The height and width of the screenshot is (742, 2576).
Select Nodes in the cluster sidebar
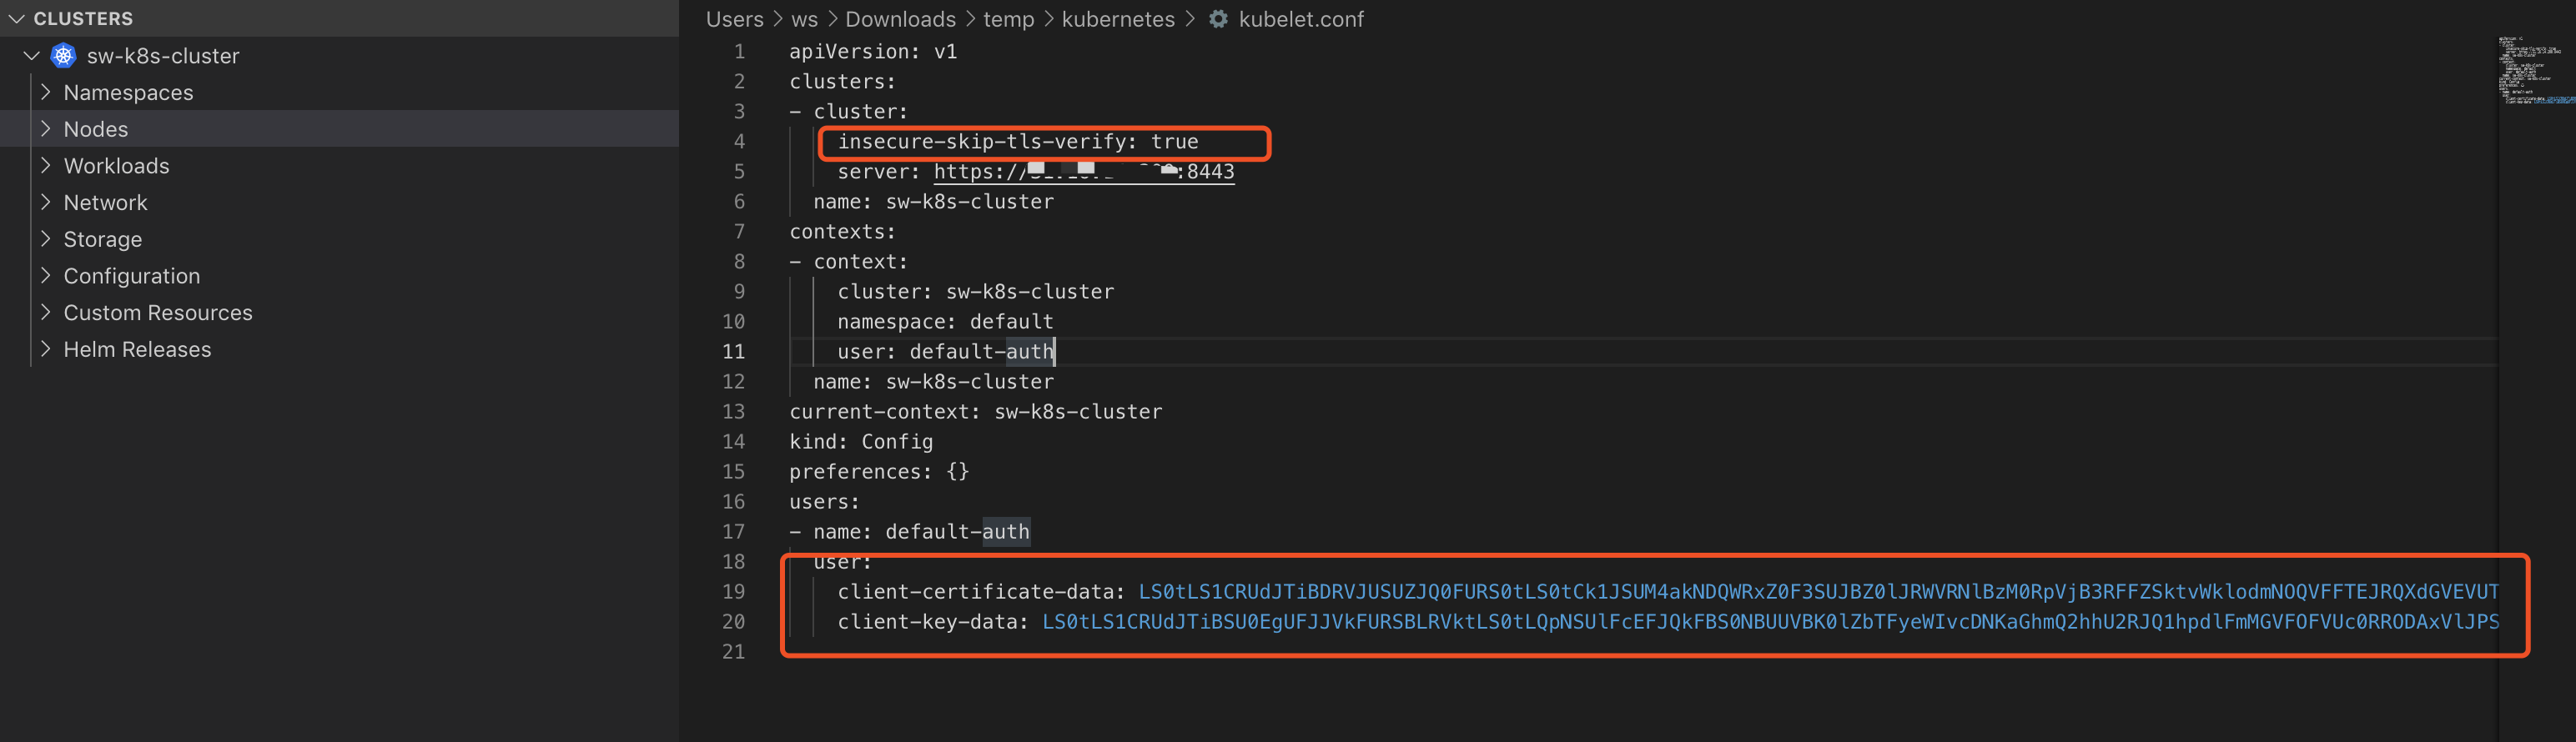(95, 128)
